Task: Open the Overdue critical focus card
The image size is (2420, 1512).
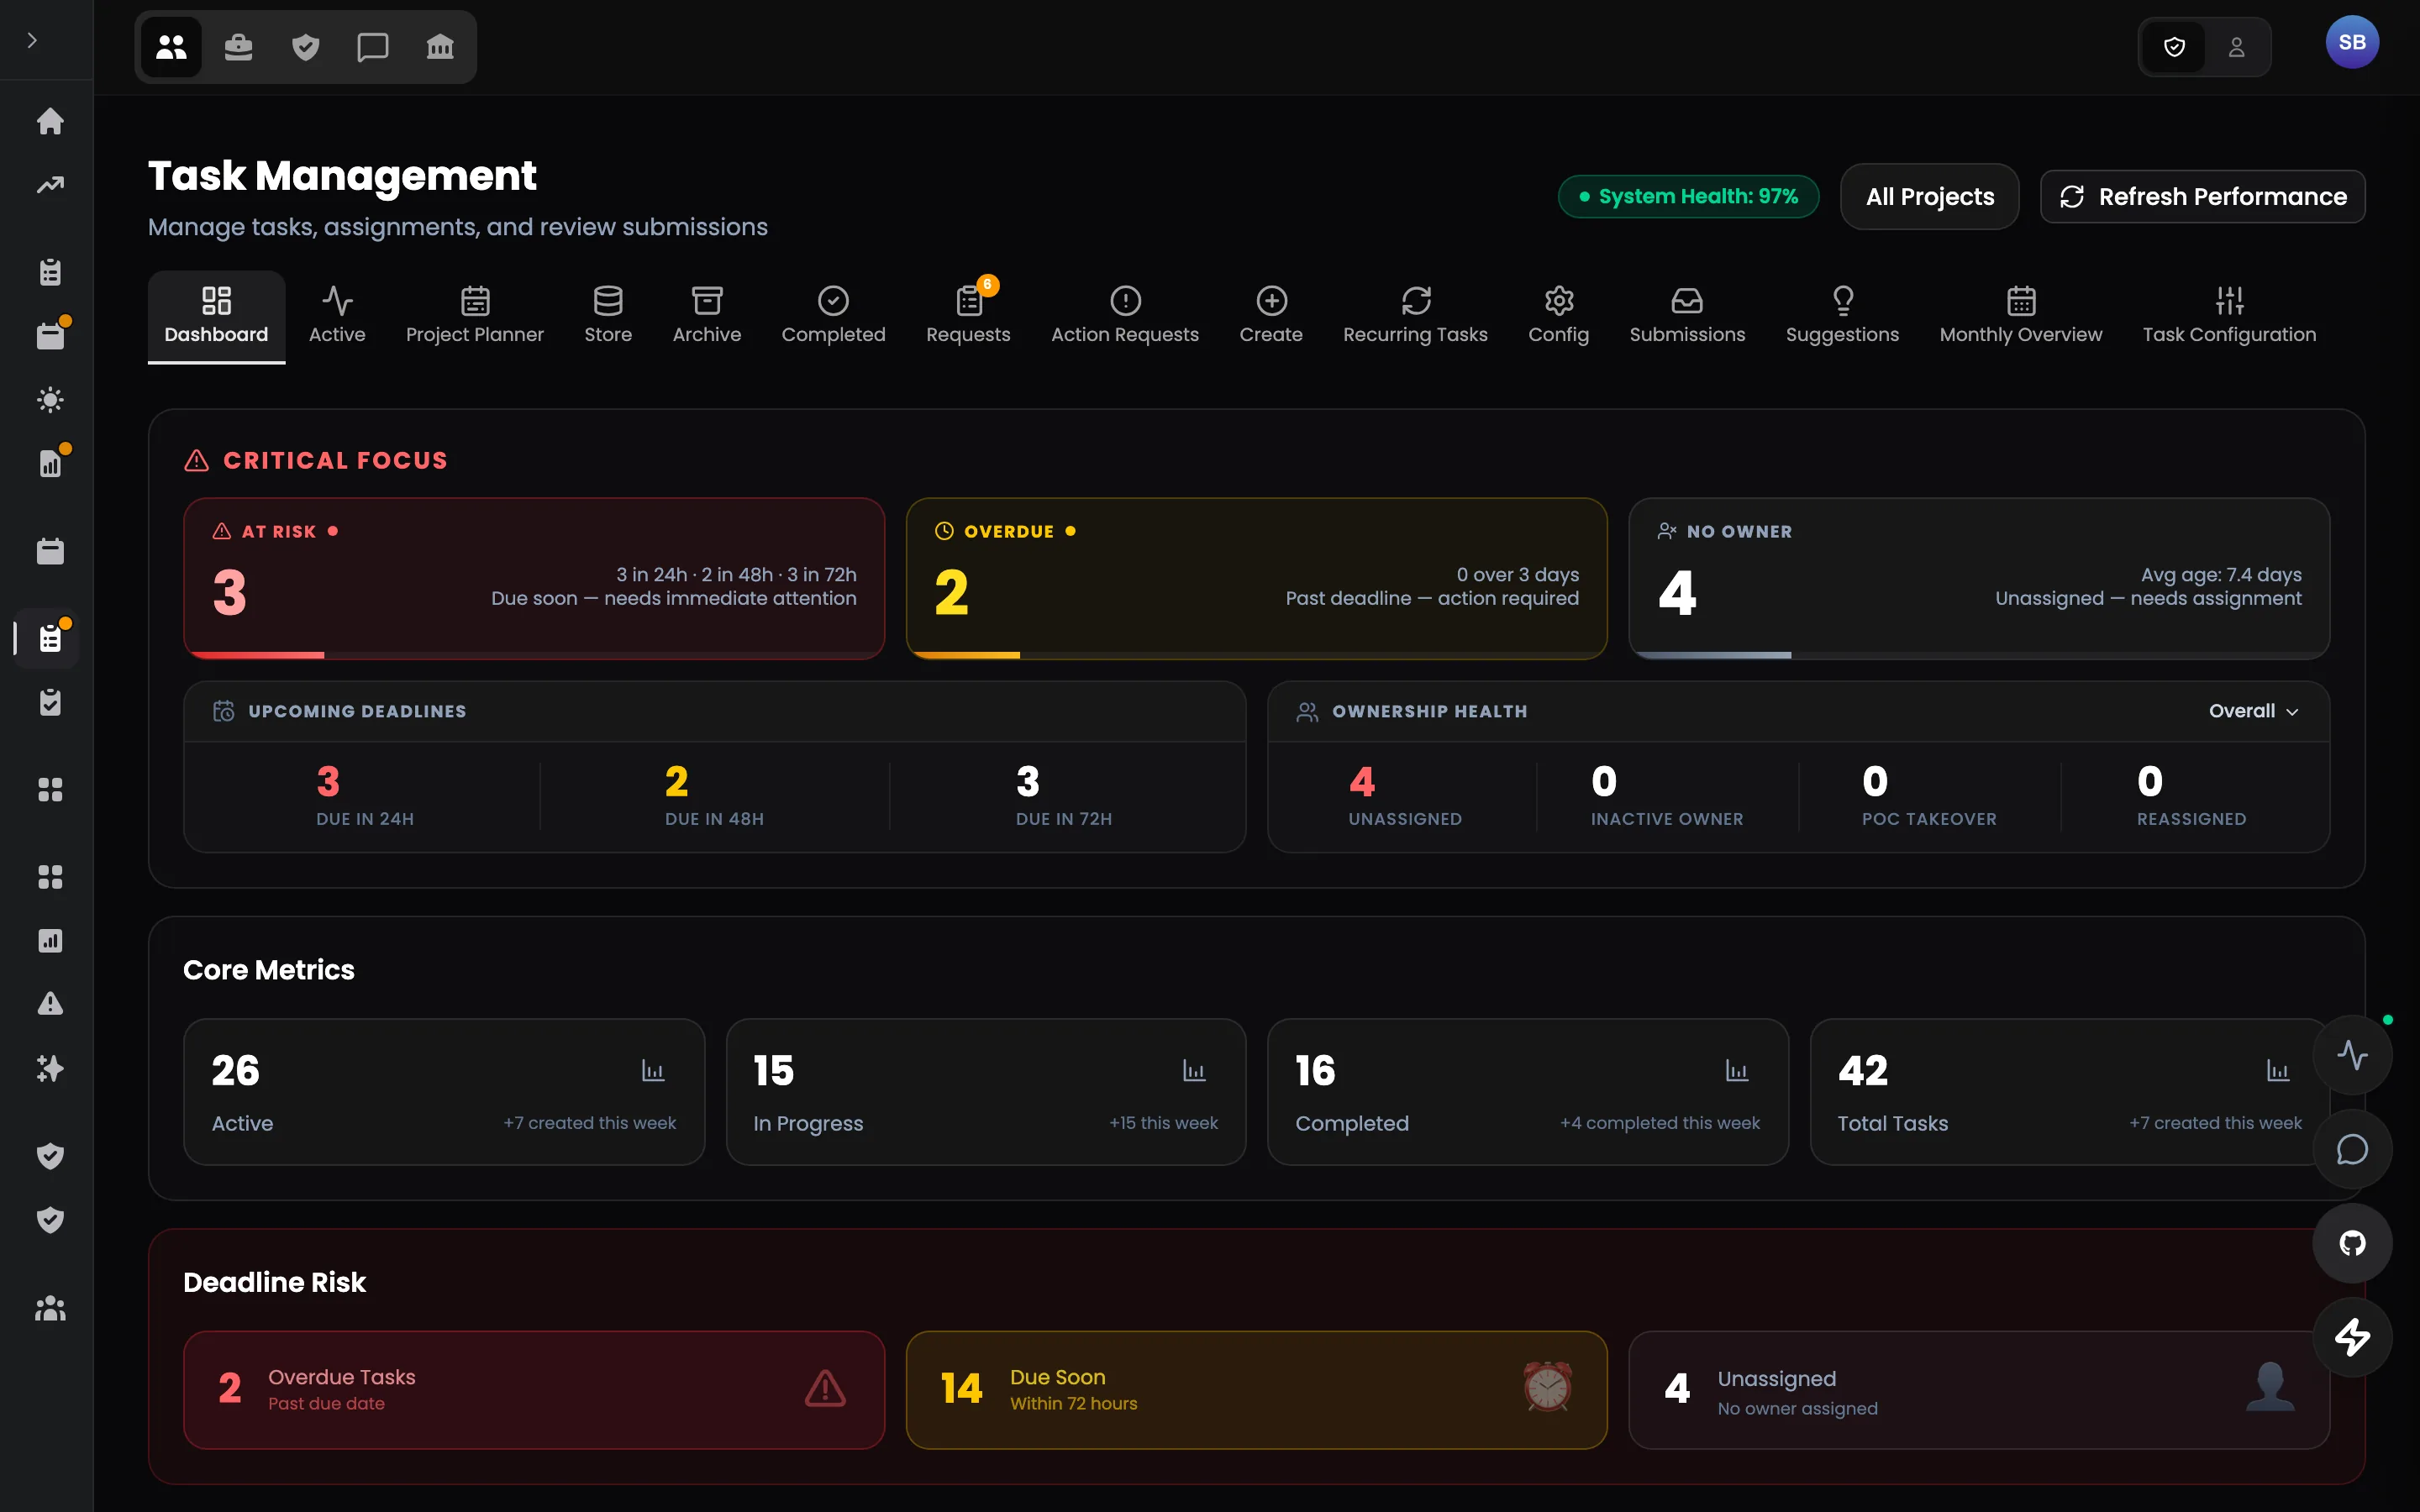Action: [x=1256, y=578]
